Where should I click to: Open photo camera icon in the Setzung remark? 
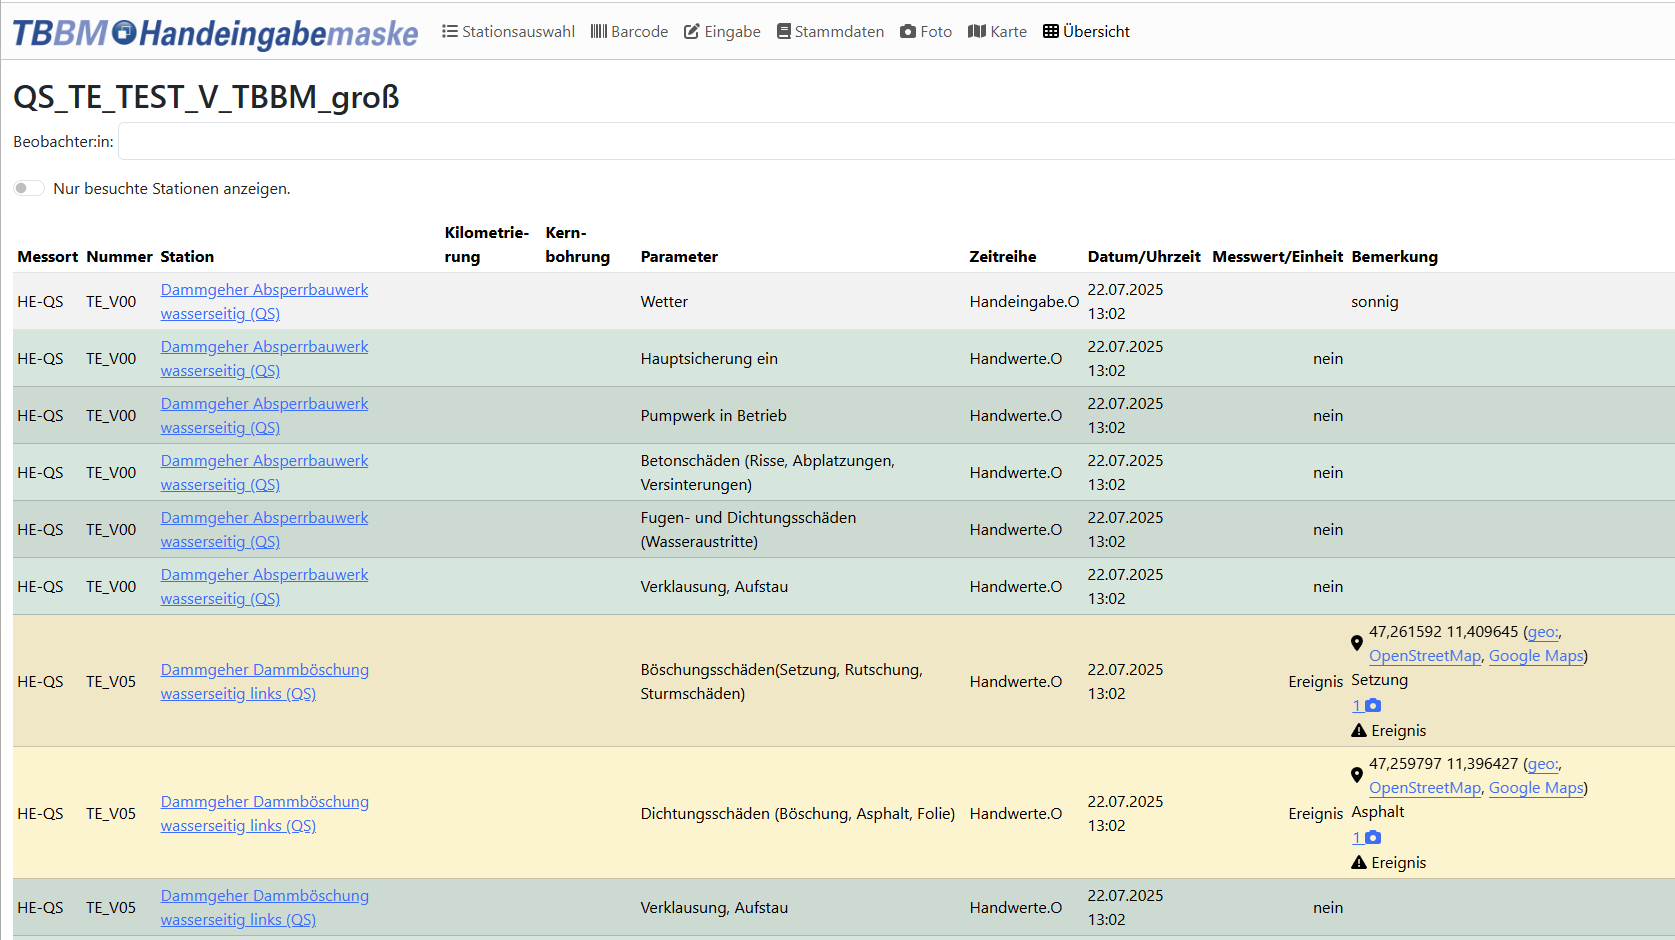1373,705
